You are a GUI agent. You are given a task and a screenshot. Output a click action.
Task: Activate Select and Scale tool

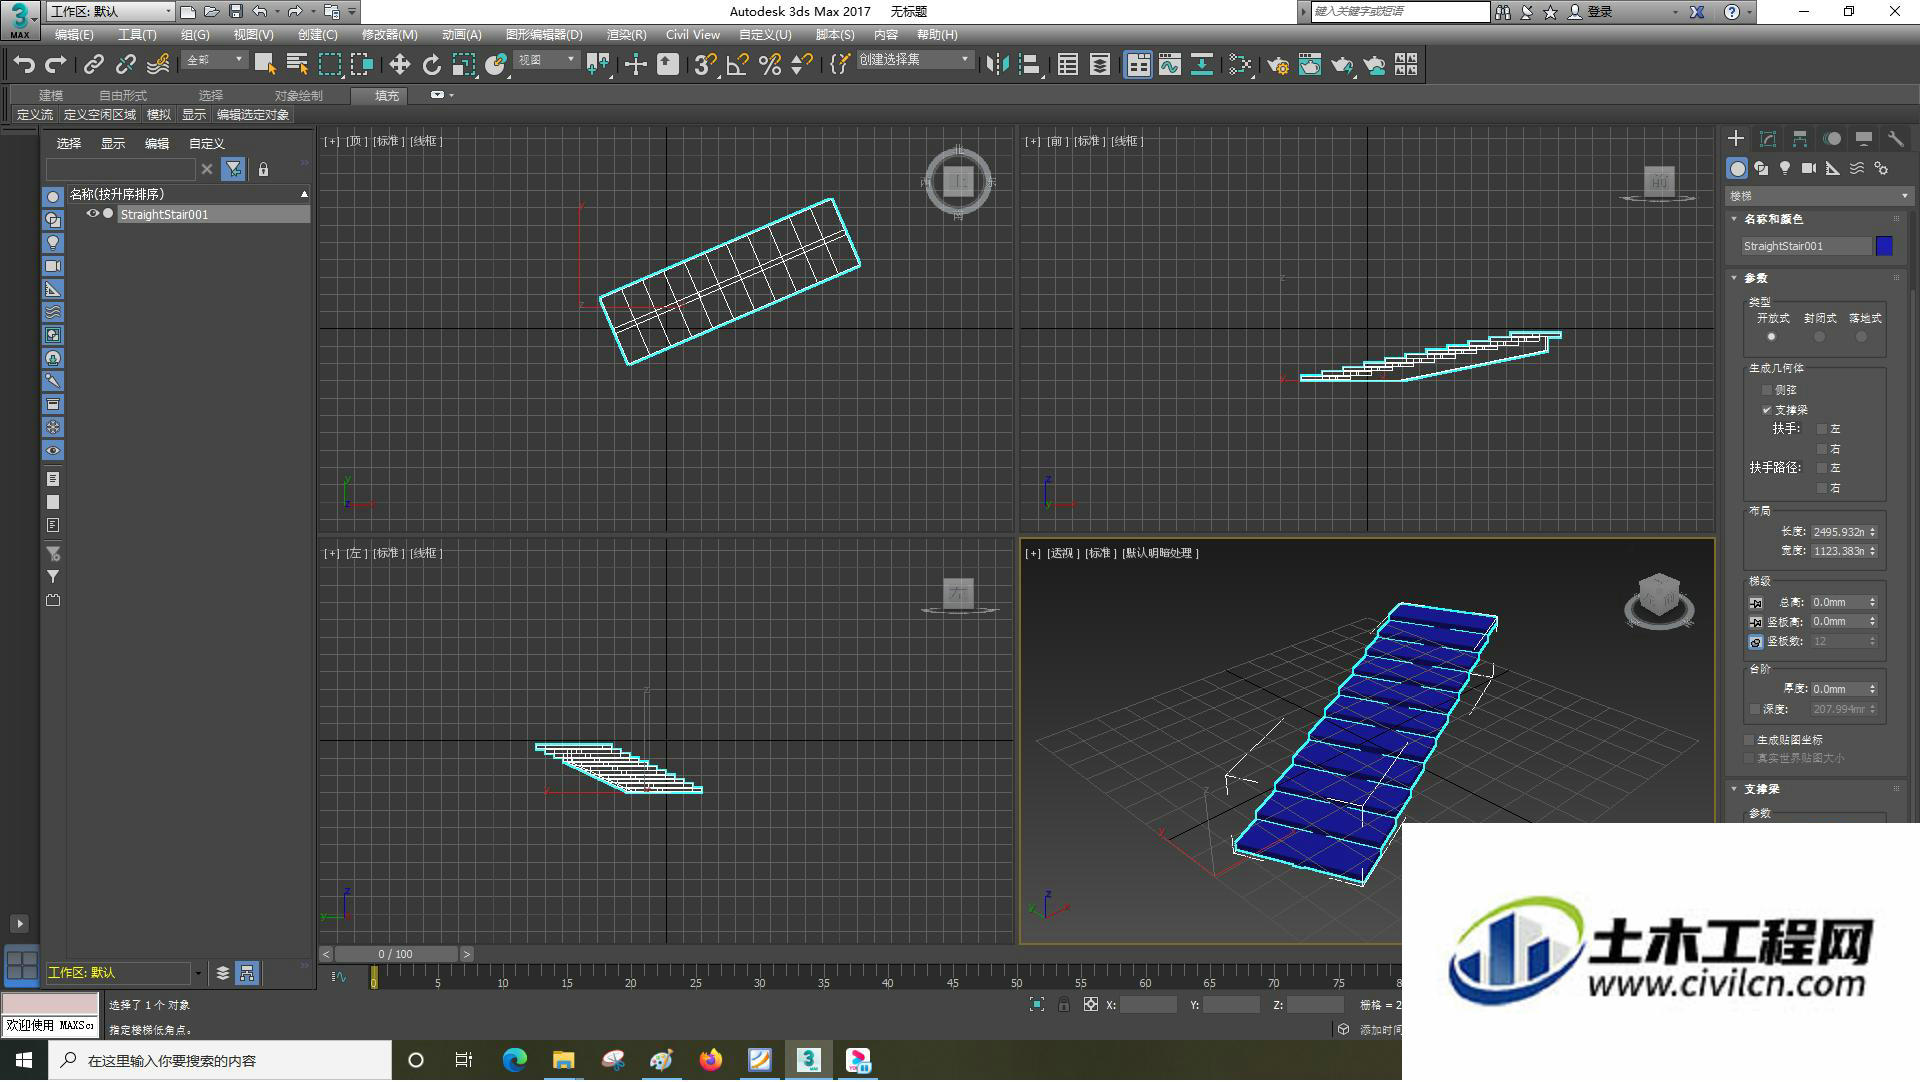pyautogui.click(x=463, y=65)
